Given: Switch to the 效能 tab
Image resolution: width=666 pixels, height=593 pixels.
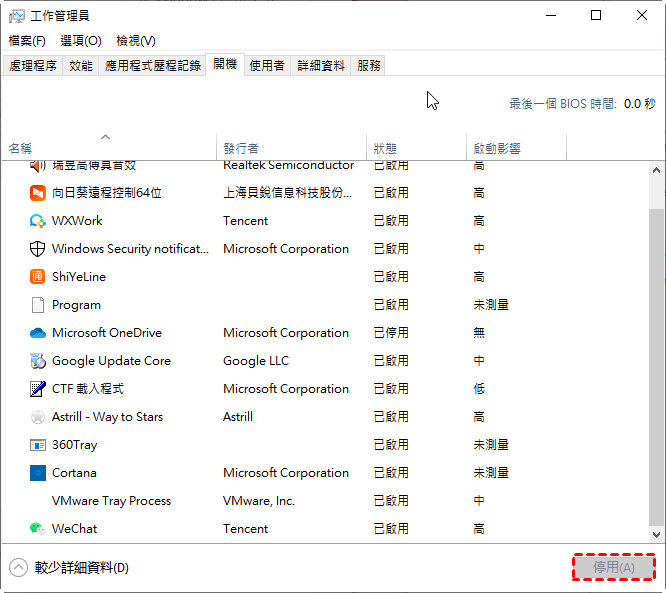Looking at the screenshot, I should point(81,66).
